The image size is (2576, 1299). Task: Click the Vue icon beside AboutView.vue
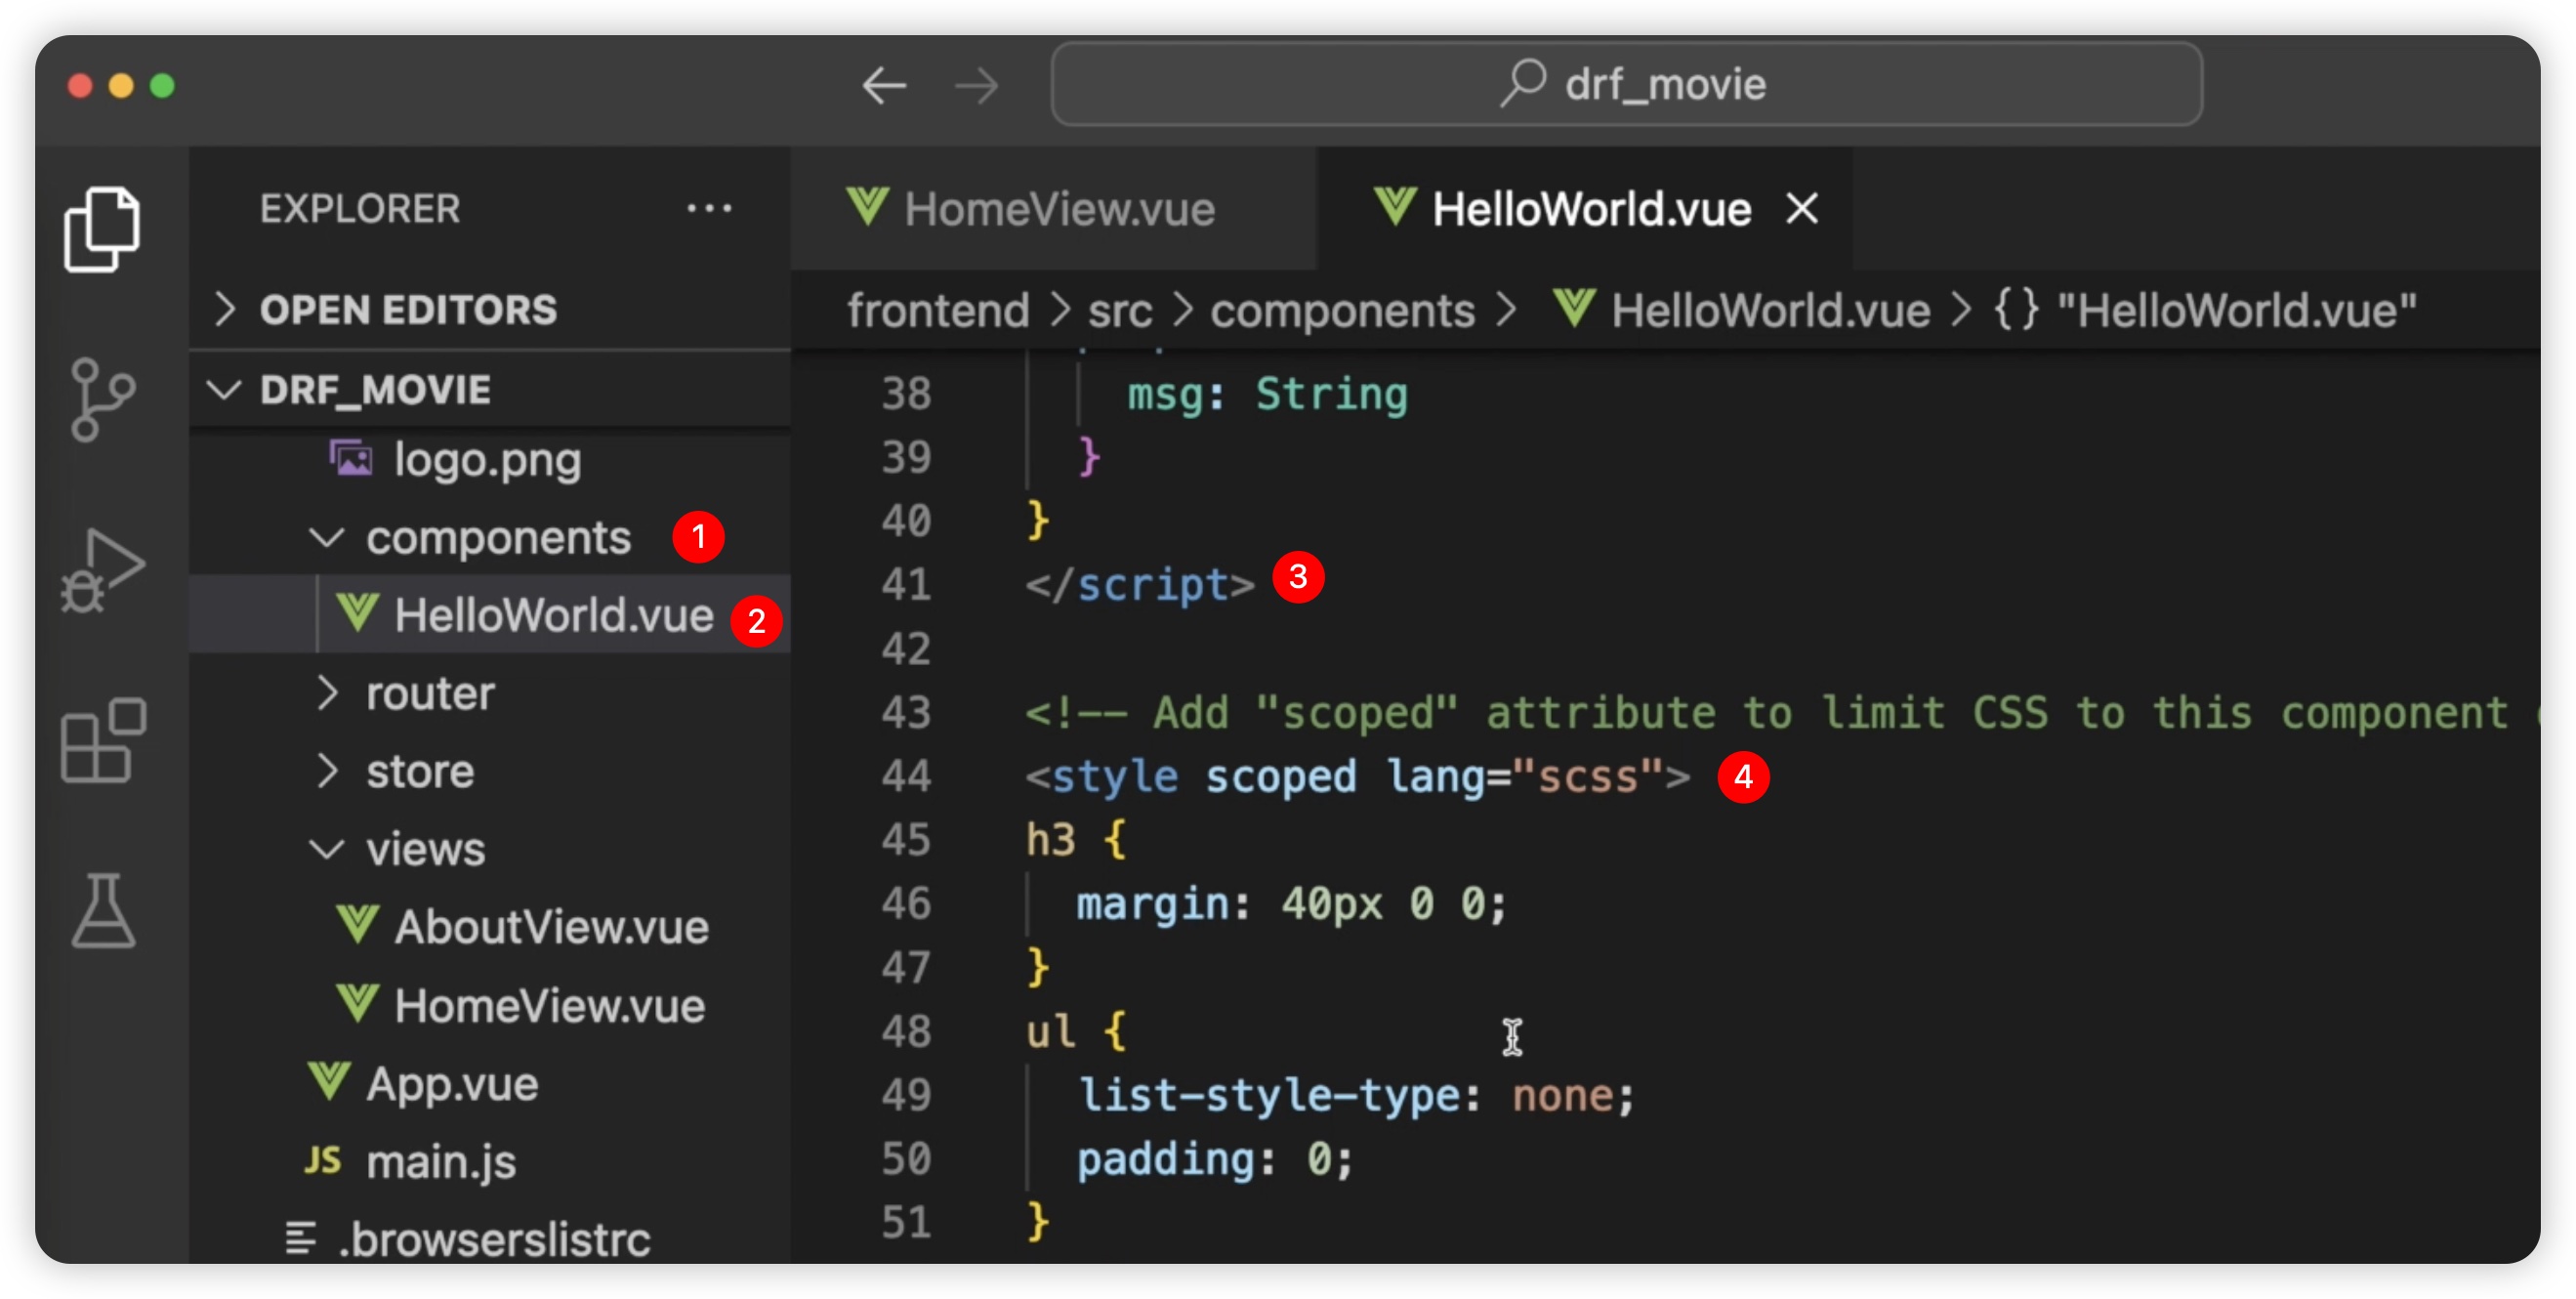click(x=357, y=925)
